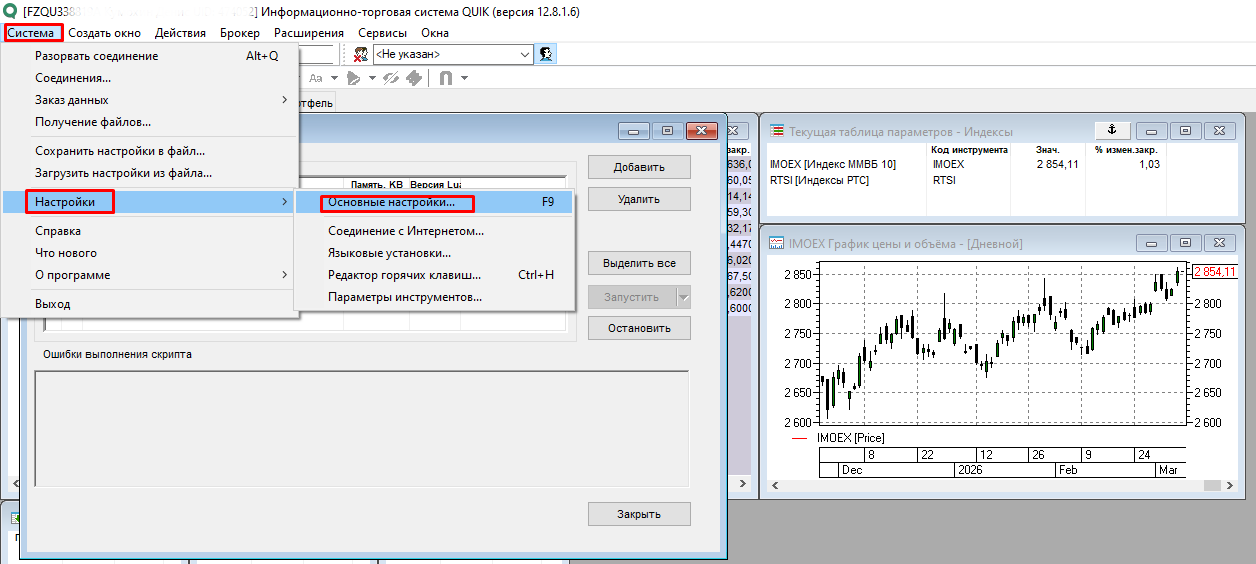This screenshot has height=564, width=1256.
Task: Click the magnet icon in the toolbar
Action: [445, 78]
